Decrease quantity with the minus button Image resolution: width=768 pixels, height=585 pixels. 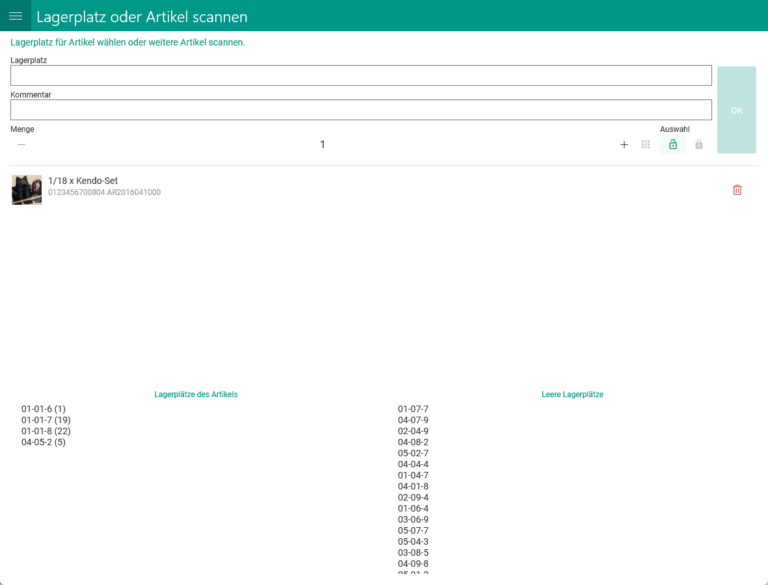click(x=21, y=145)
